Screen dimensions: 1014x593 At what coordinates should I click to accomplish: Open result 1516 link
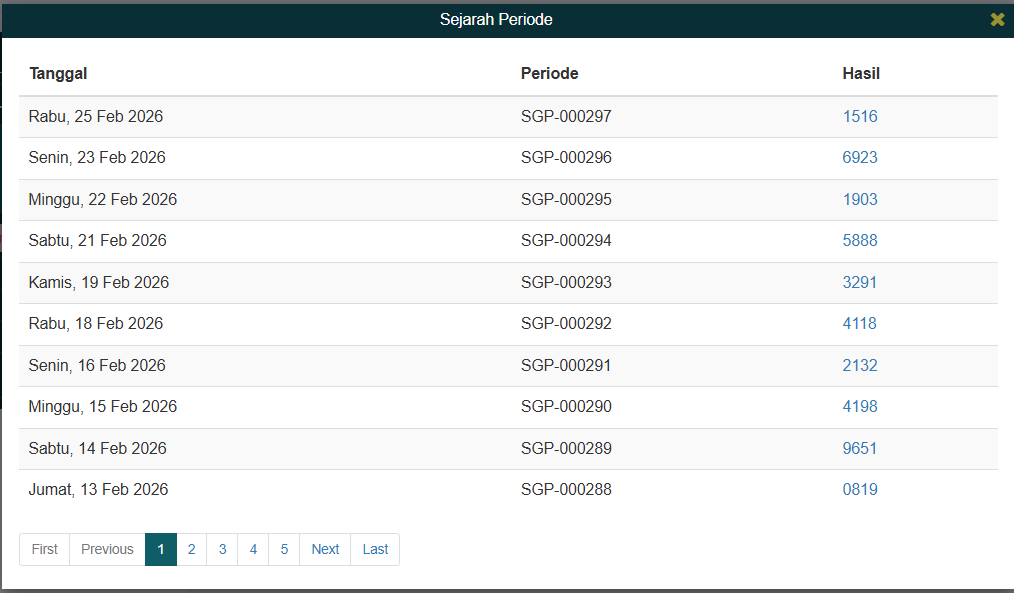pyautogui.click(x=860, y=116)
